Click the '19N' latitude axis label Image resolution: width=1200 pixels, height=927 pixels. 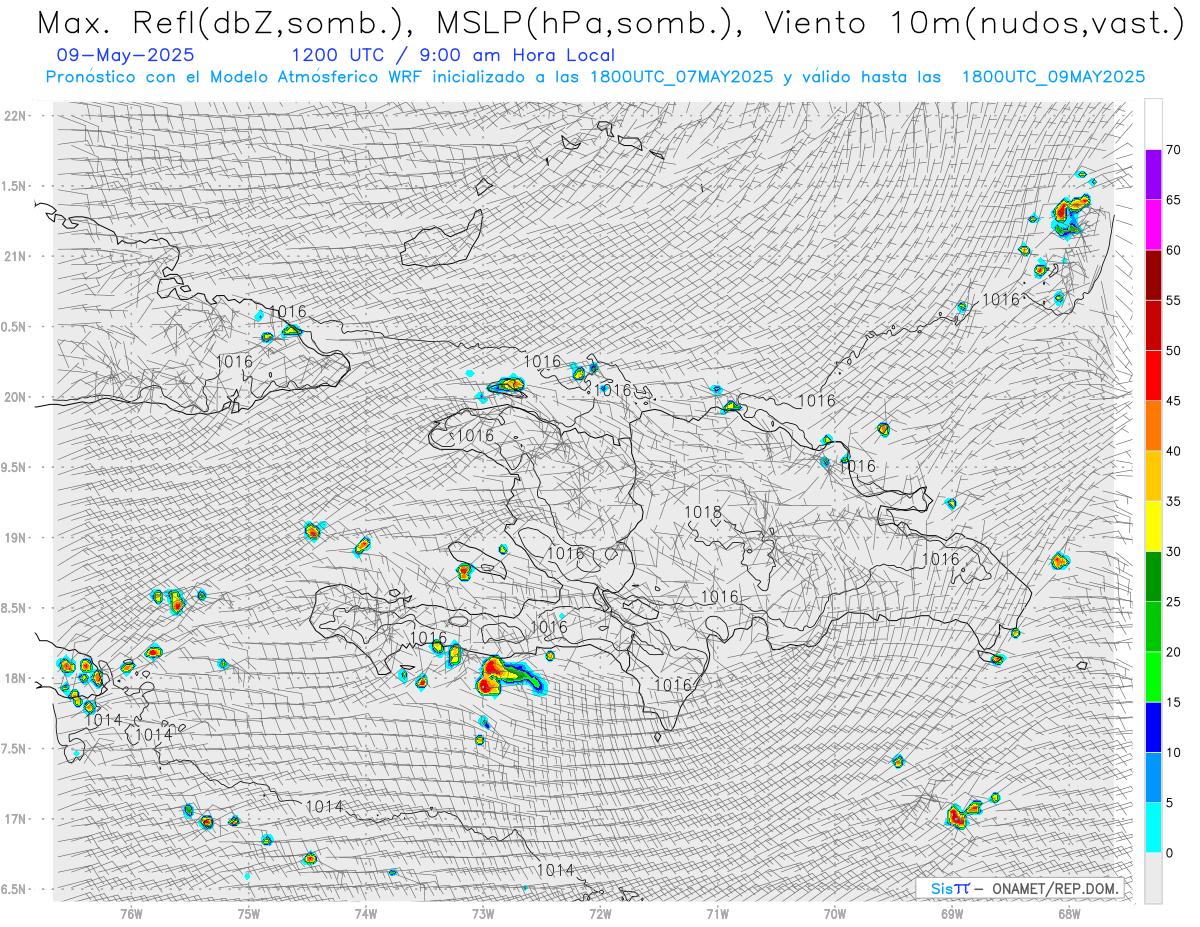click(x=17, y=537)
